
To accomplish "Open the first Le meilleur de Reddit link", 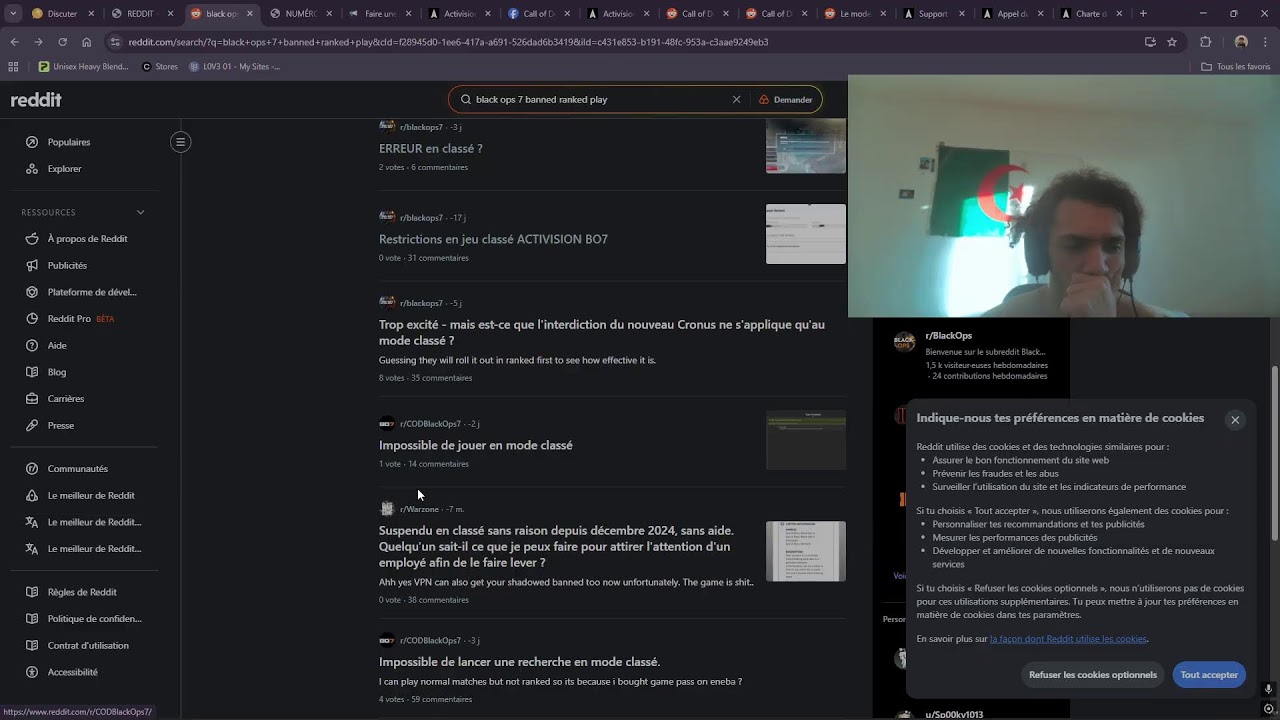I will click(91, 496).
